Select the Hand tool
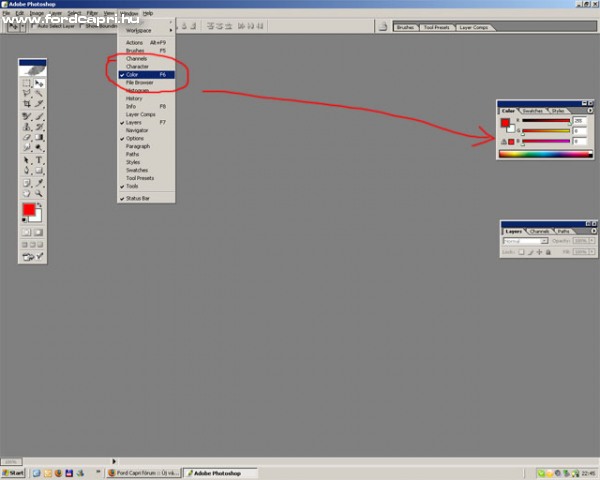Screen dimensions: 600x480 [27, 193]
